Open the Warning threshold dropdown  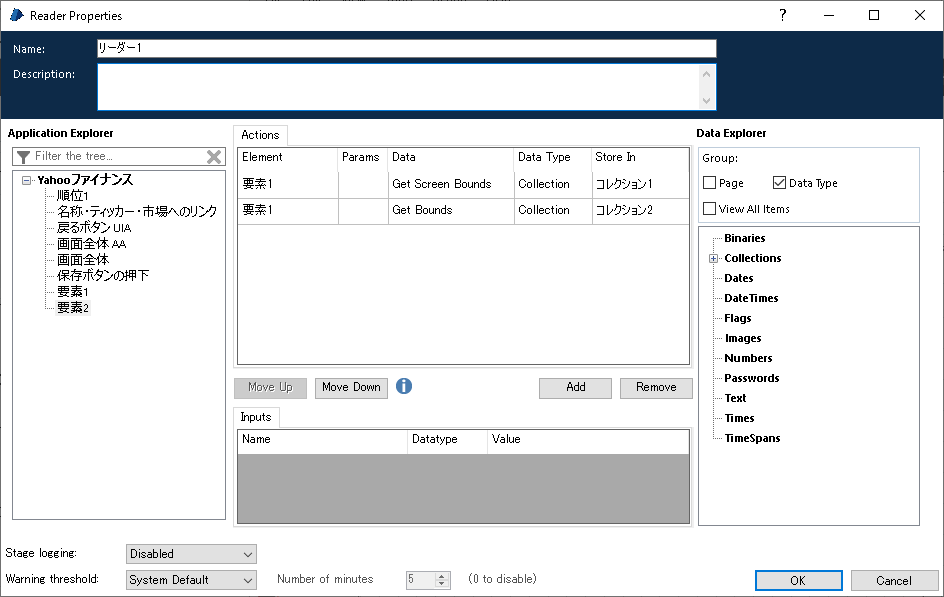[x=191, y=580]
